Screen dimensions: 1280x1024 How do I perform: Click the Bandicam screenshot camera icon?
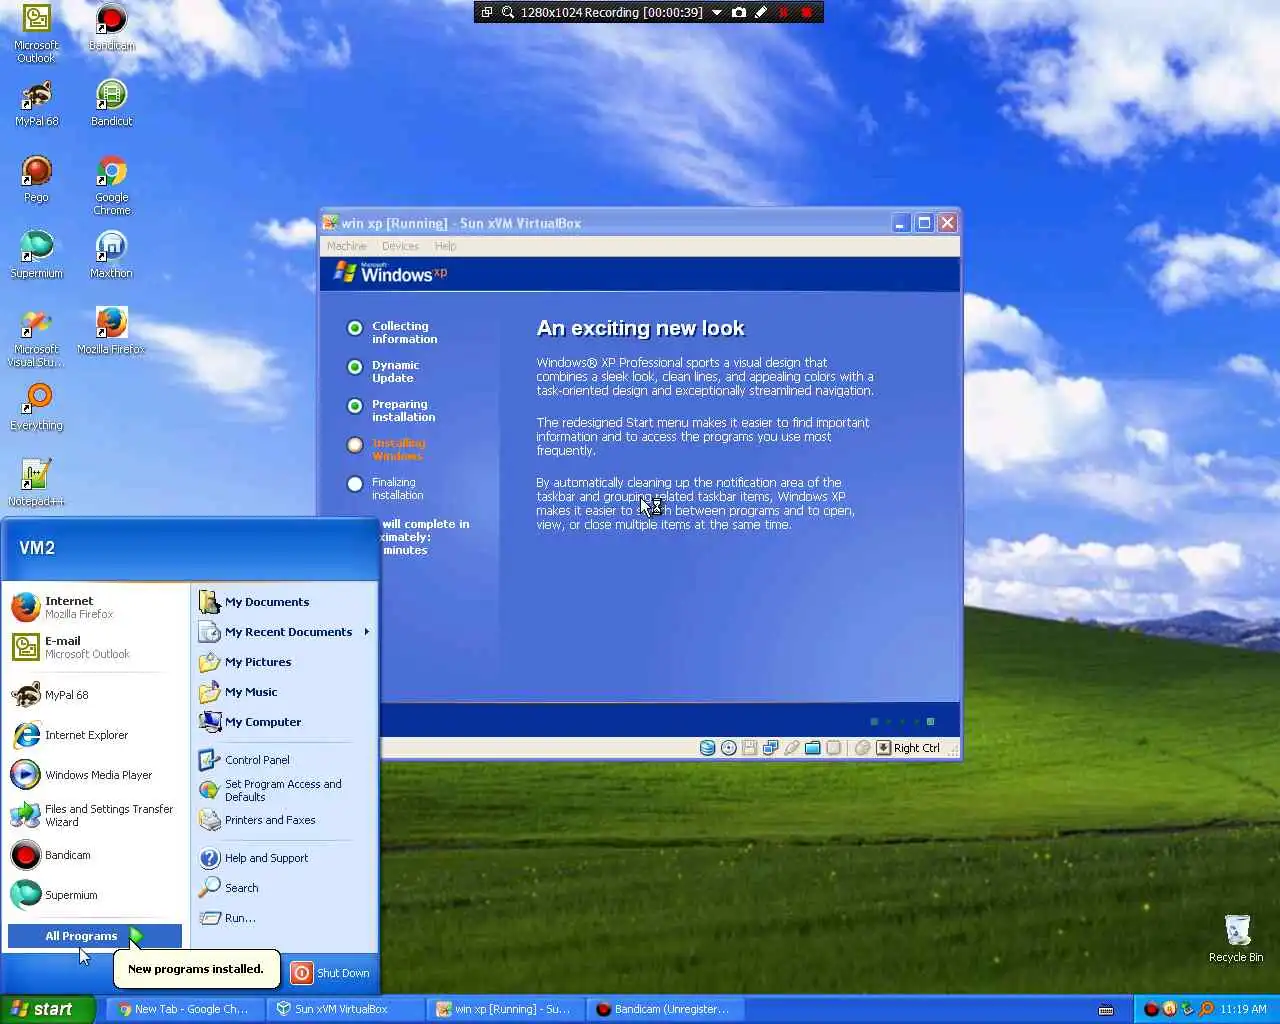pos(739,12)
